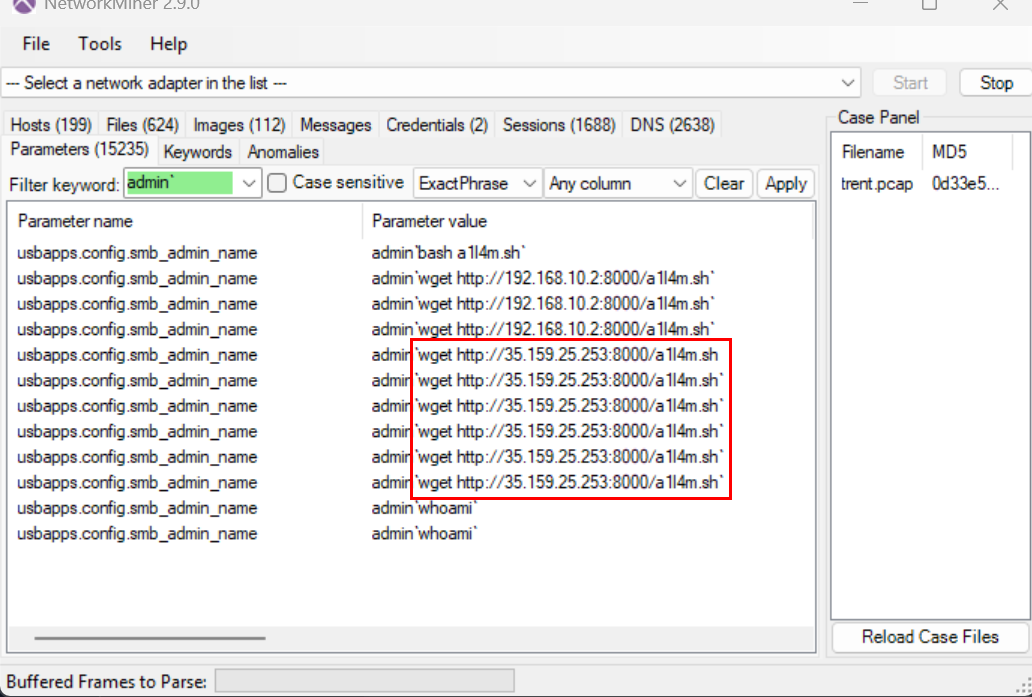Select the last admin`whoami` row

411,534
